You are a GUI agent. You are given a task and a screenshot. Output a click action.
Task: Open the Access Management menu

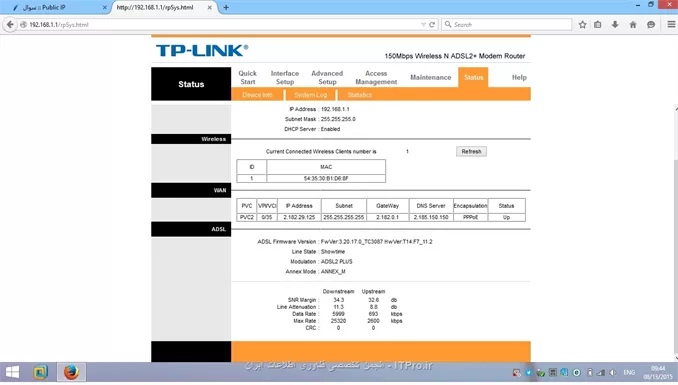(376, 77)
